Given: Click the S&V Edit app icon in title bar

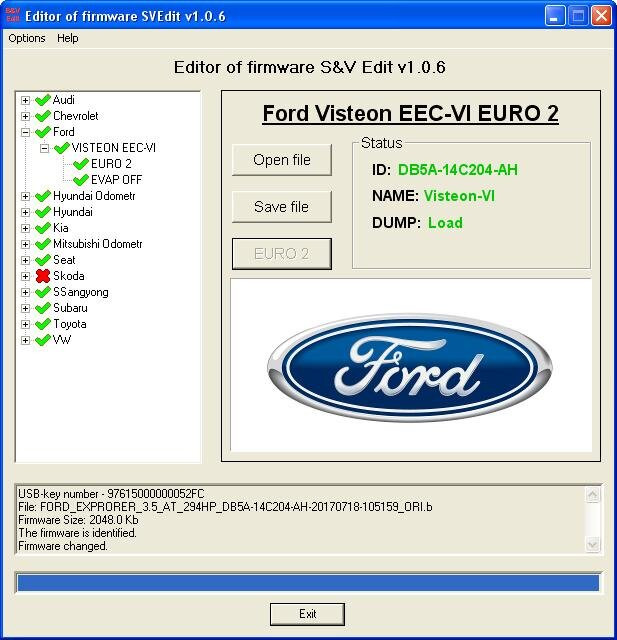Looking at the screenshot, I should pos(12,16).
